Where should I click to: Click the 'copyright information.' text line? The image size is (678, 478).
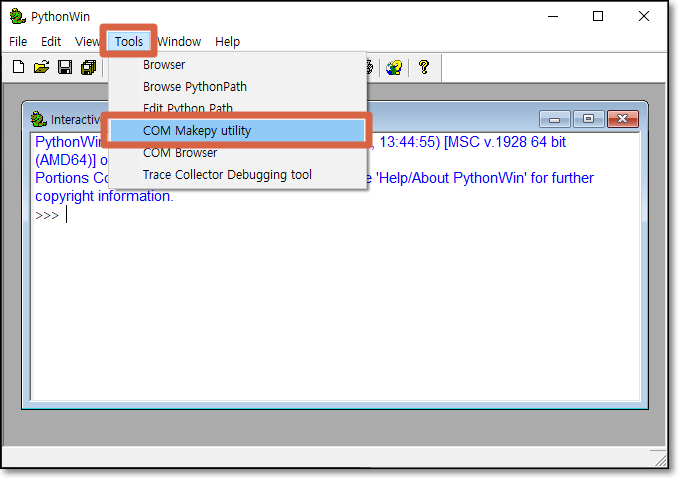[104, 196]
